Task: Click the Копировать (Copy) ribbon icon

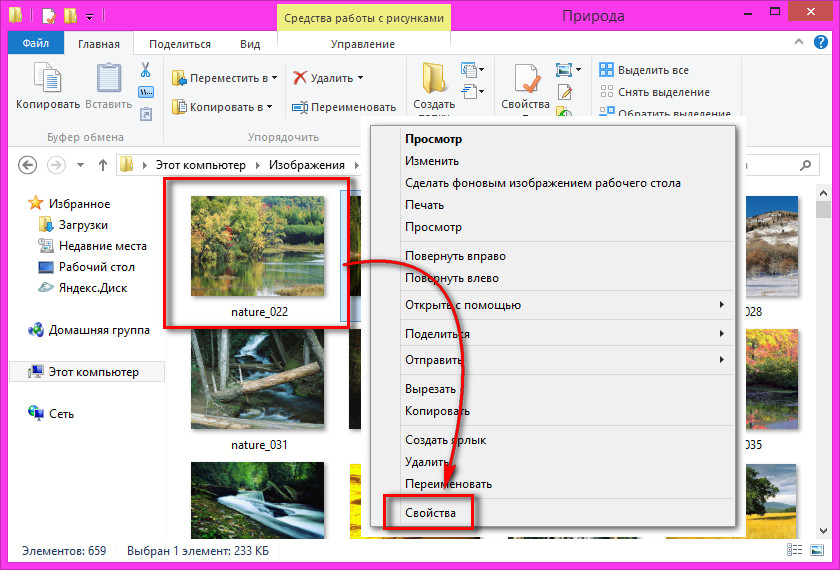Action: pos(48,77)
